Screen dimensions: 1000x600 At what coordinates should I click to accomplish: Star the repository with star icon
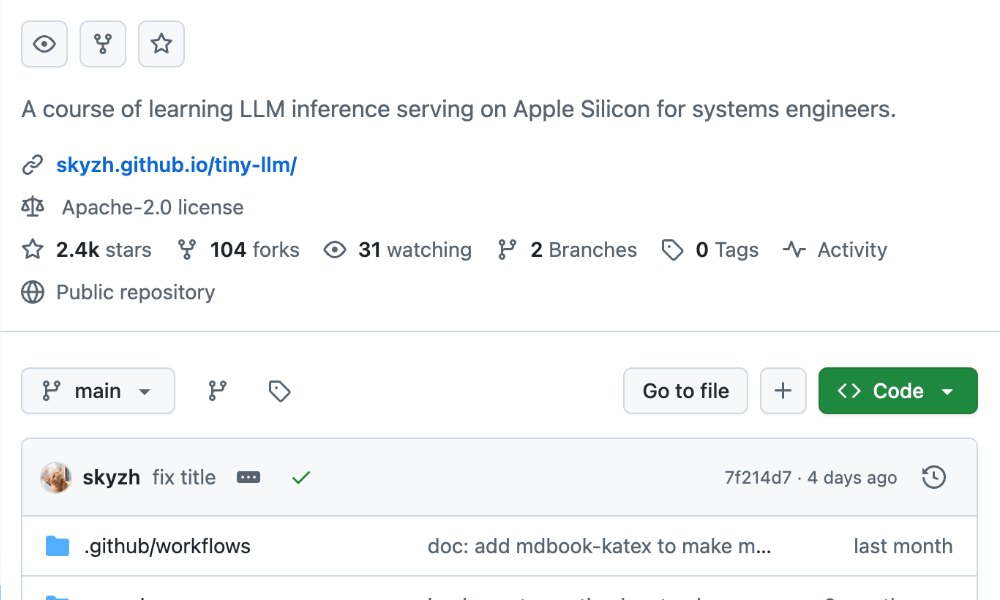161,44
